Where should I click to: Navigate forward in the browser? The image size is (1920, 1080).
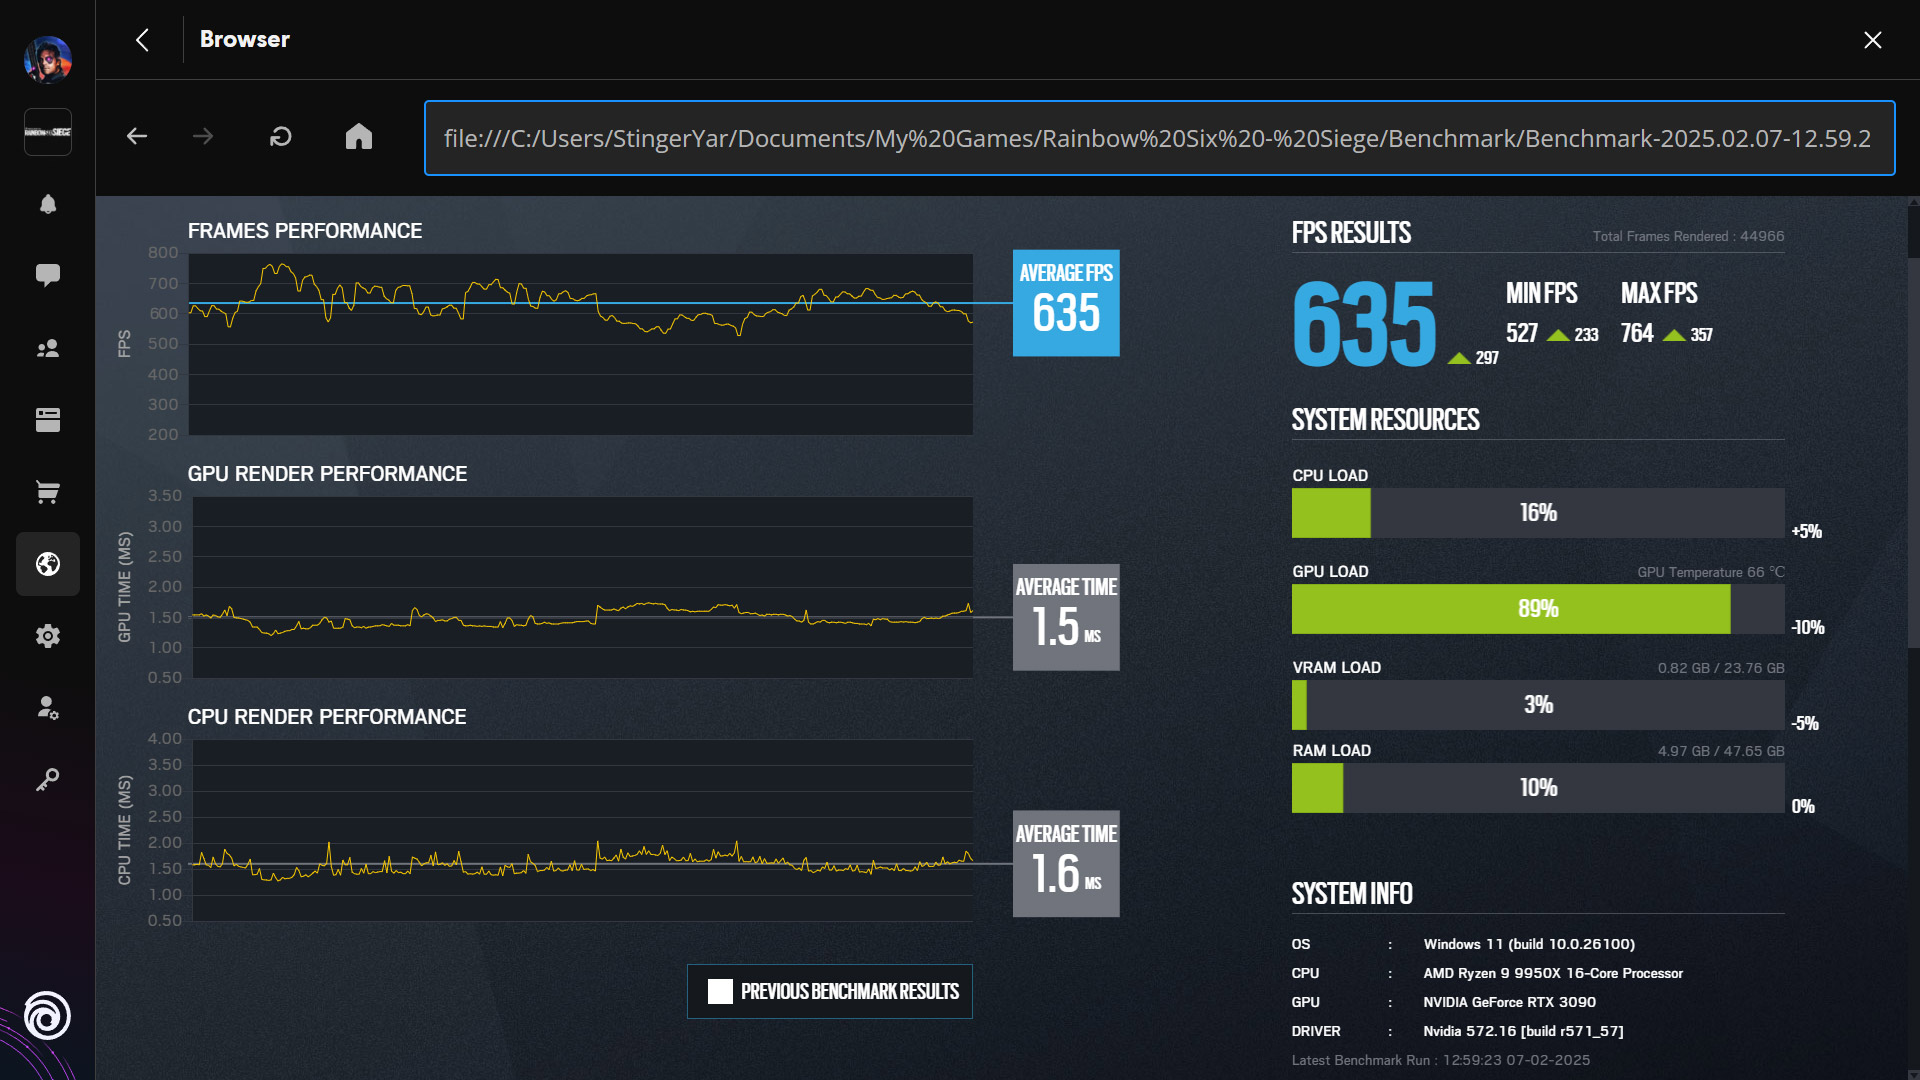pyautogui.click(x=203, y=137)
